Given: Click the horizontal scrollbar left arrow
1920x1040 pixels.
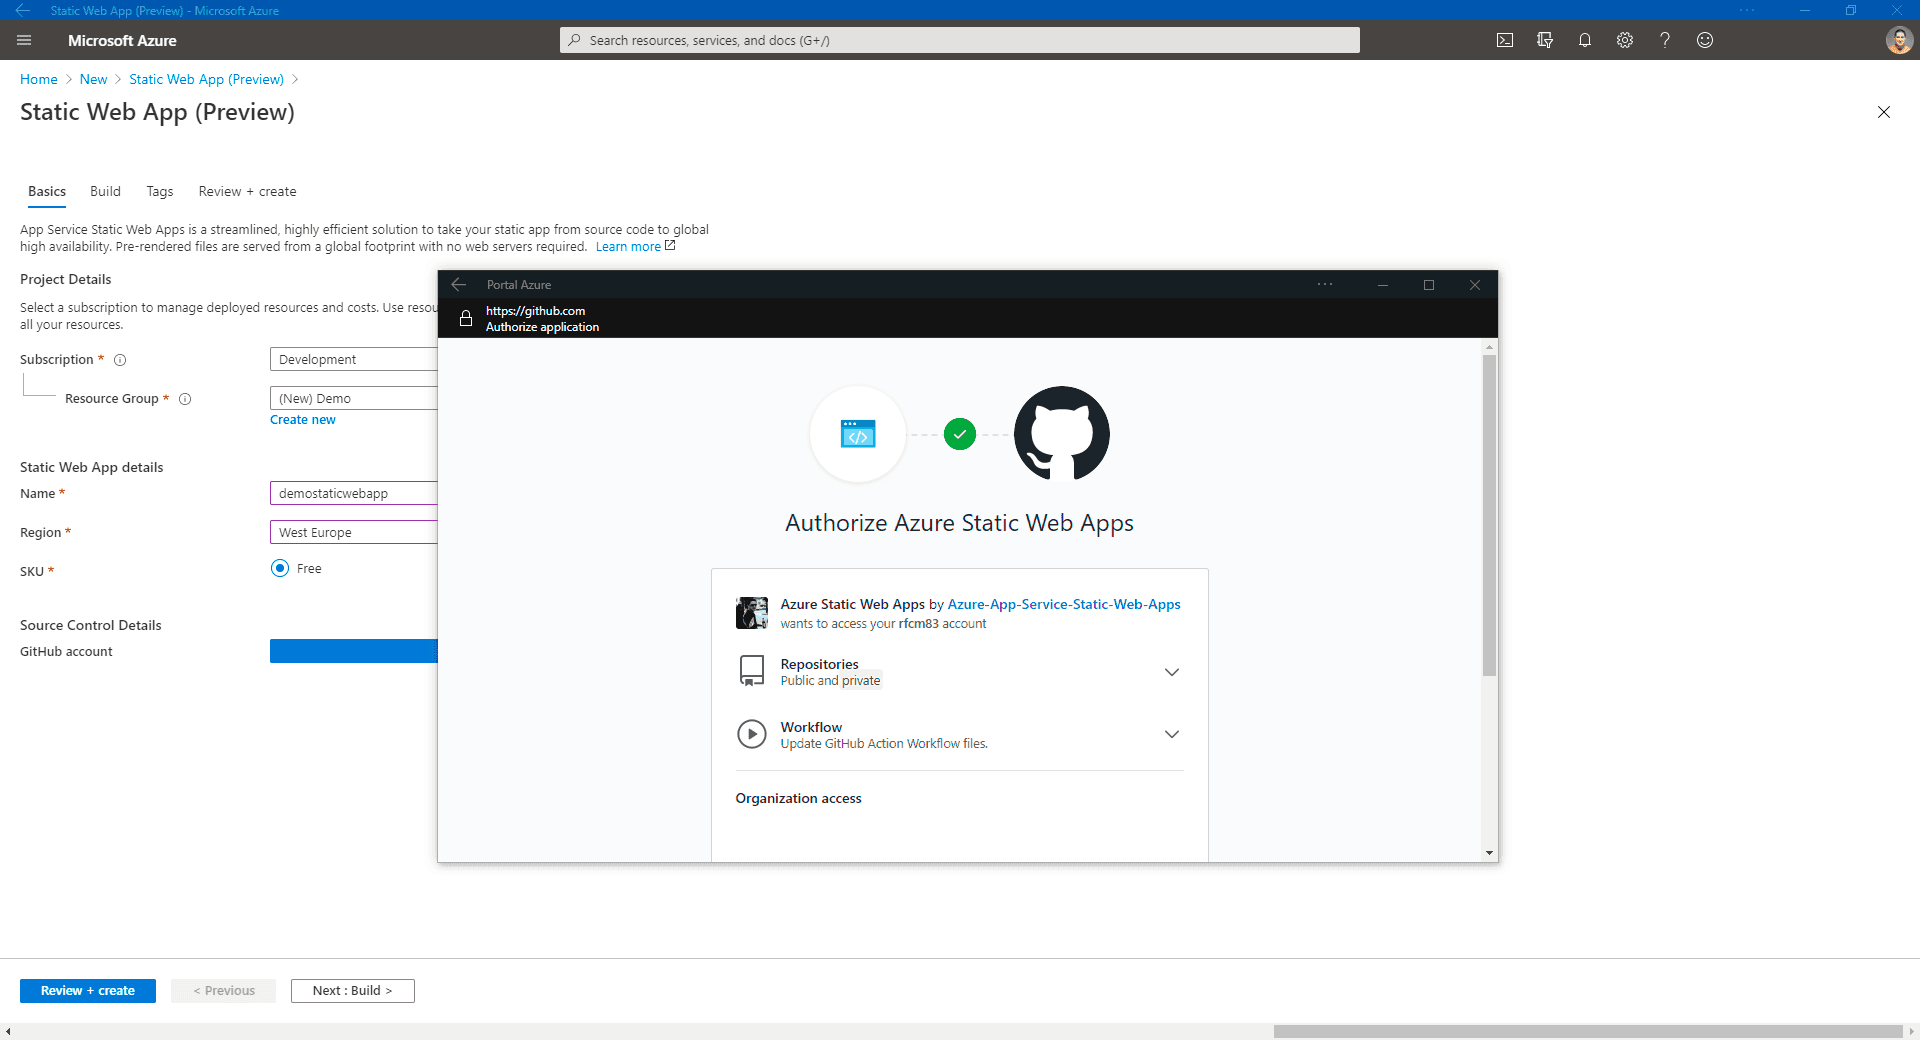Looking at the screenshot, I should click(x=8, y=1031).
